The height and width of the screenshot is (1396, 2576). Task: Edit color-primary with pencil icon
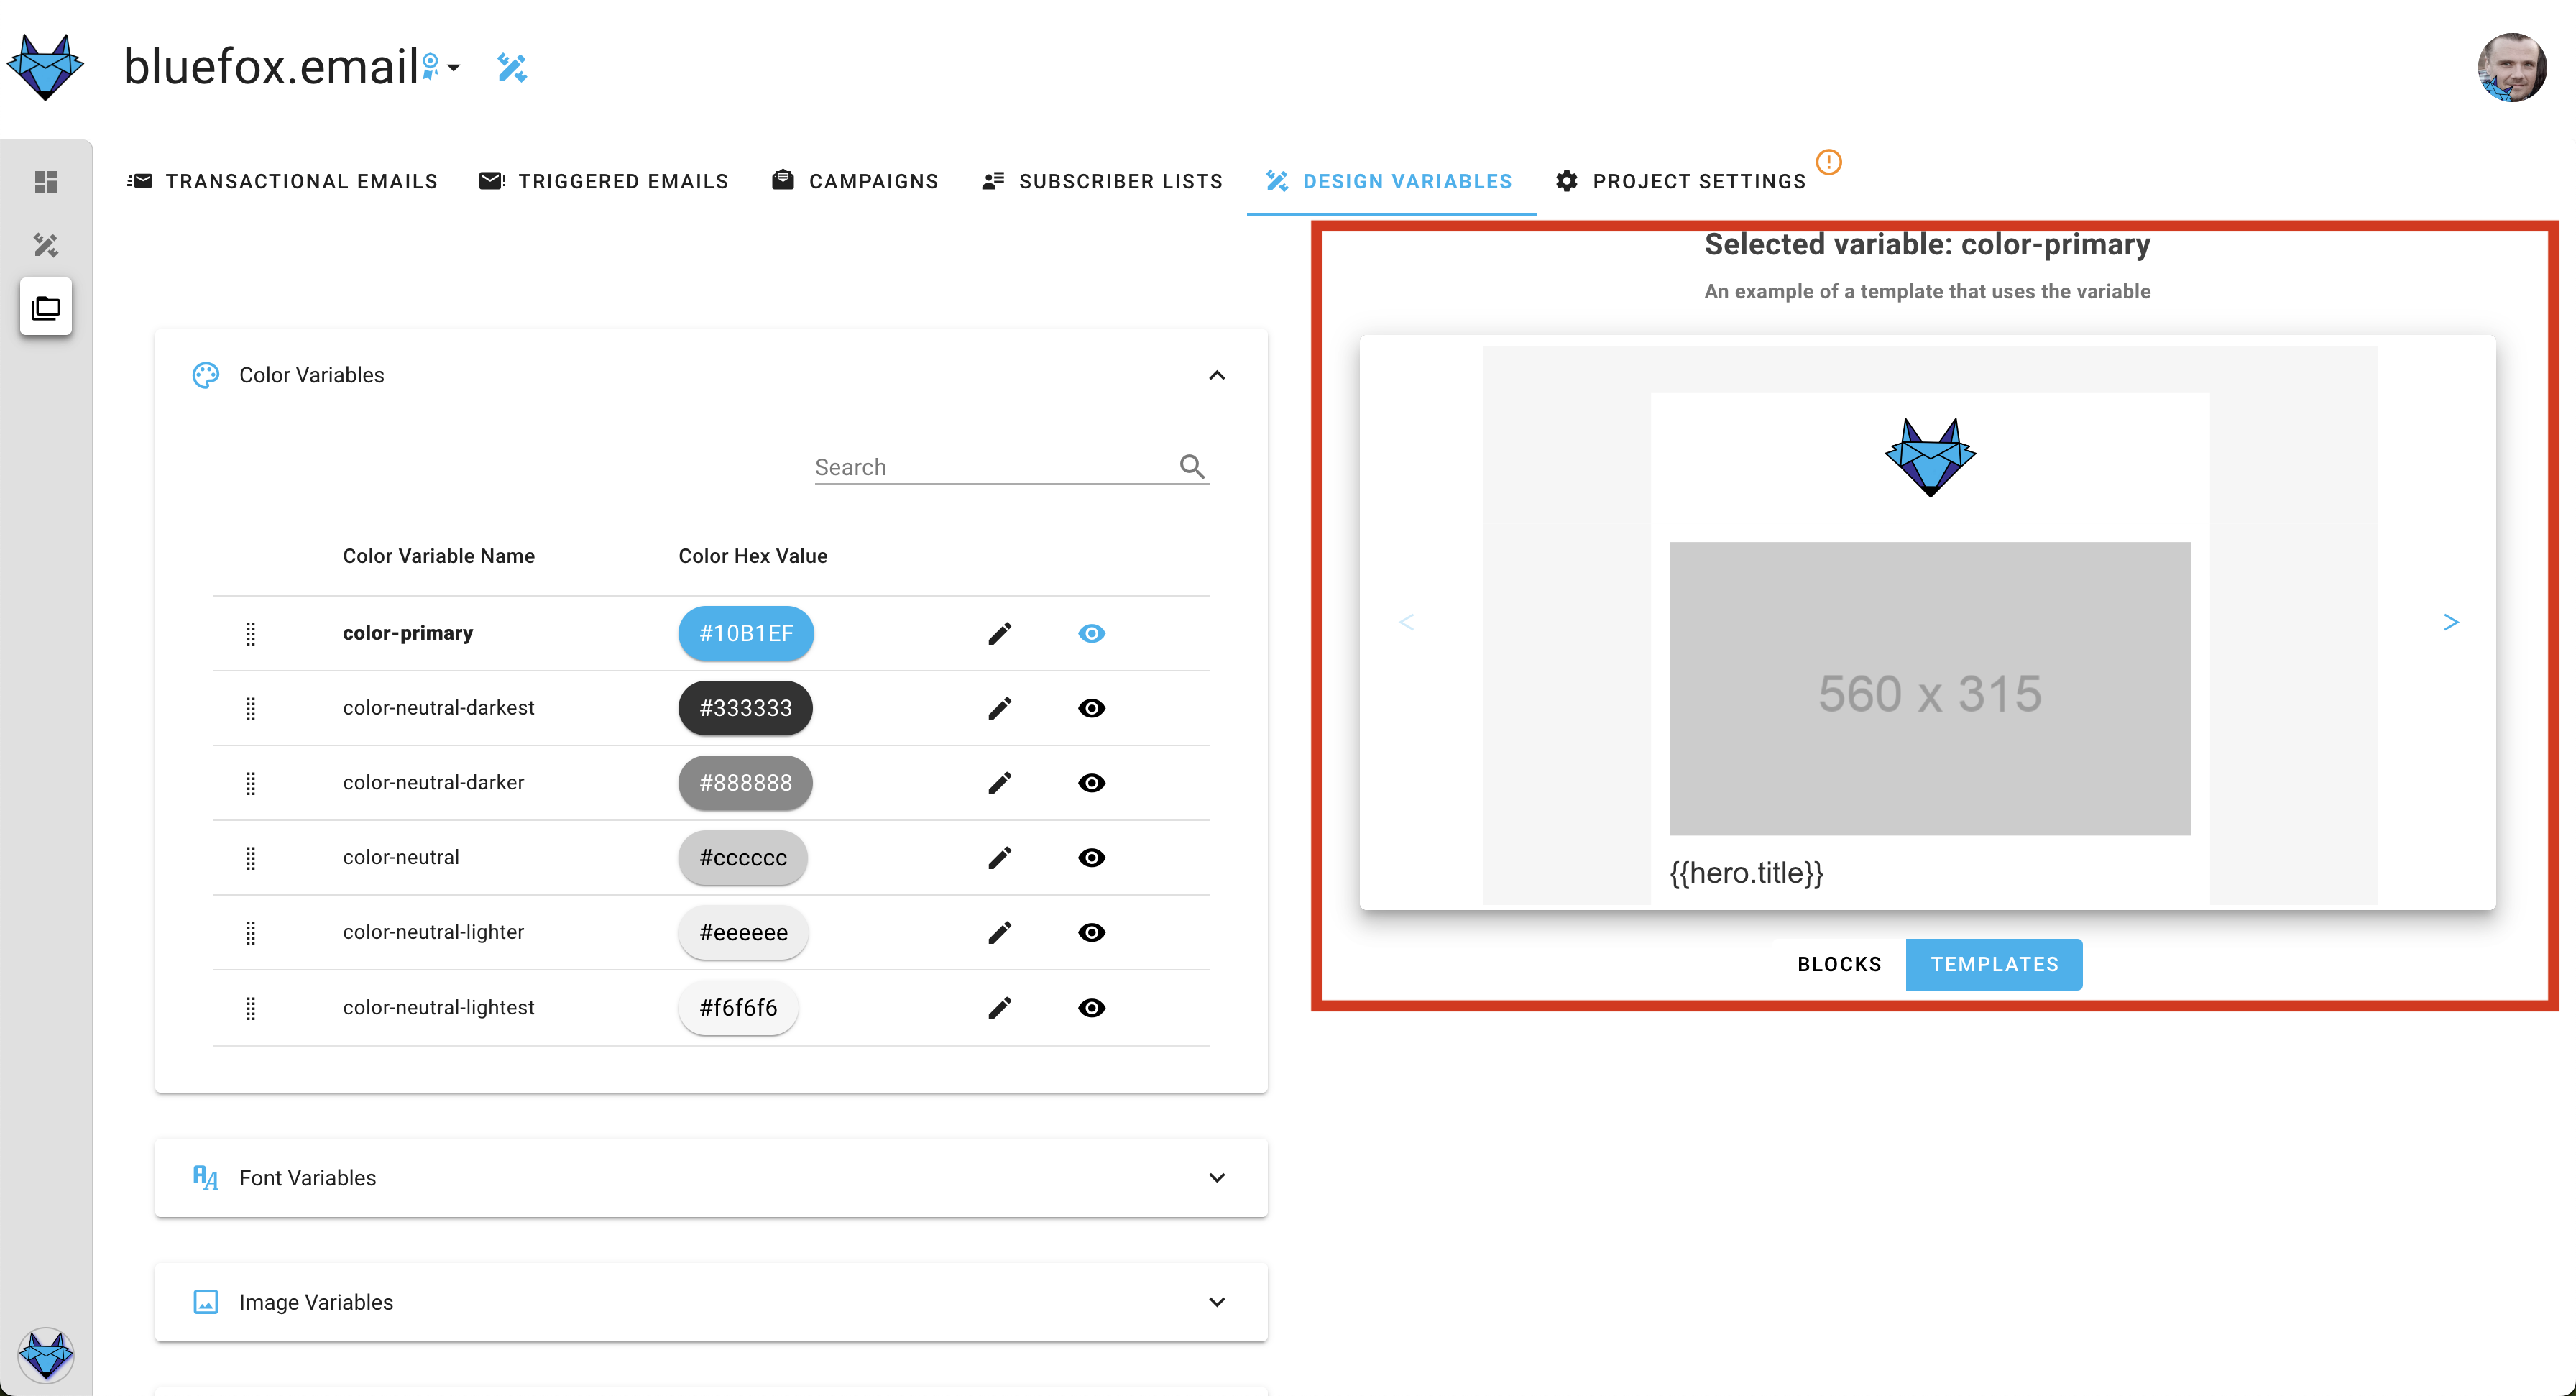pos(1000,633)
